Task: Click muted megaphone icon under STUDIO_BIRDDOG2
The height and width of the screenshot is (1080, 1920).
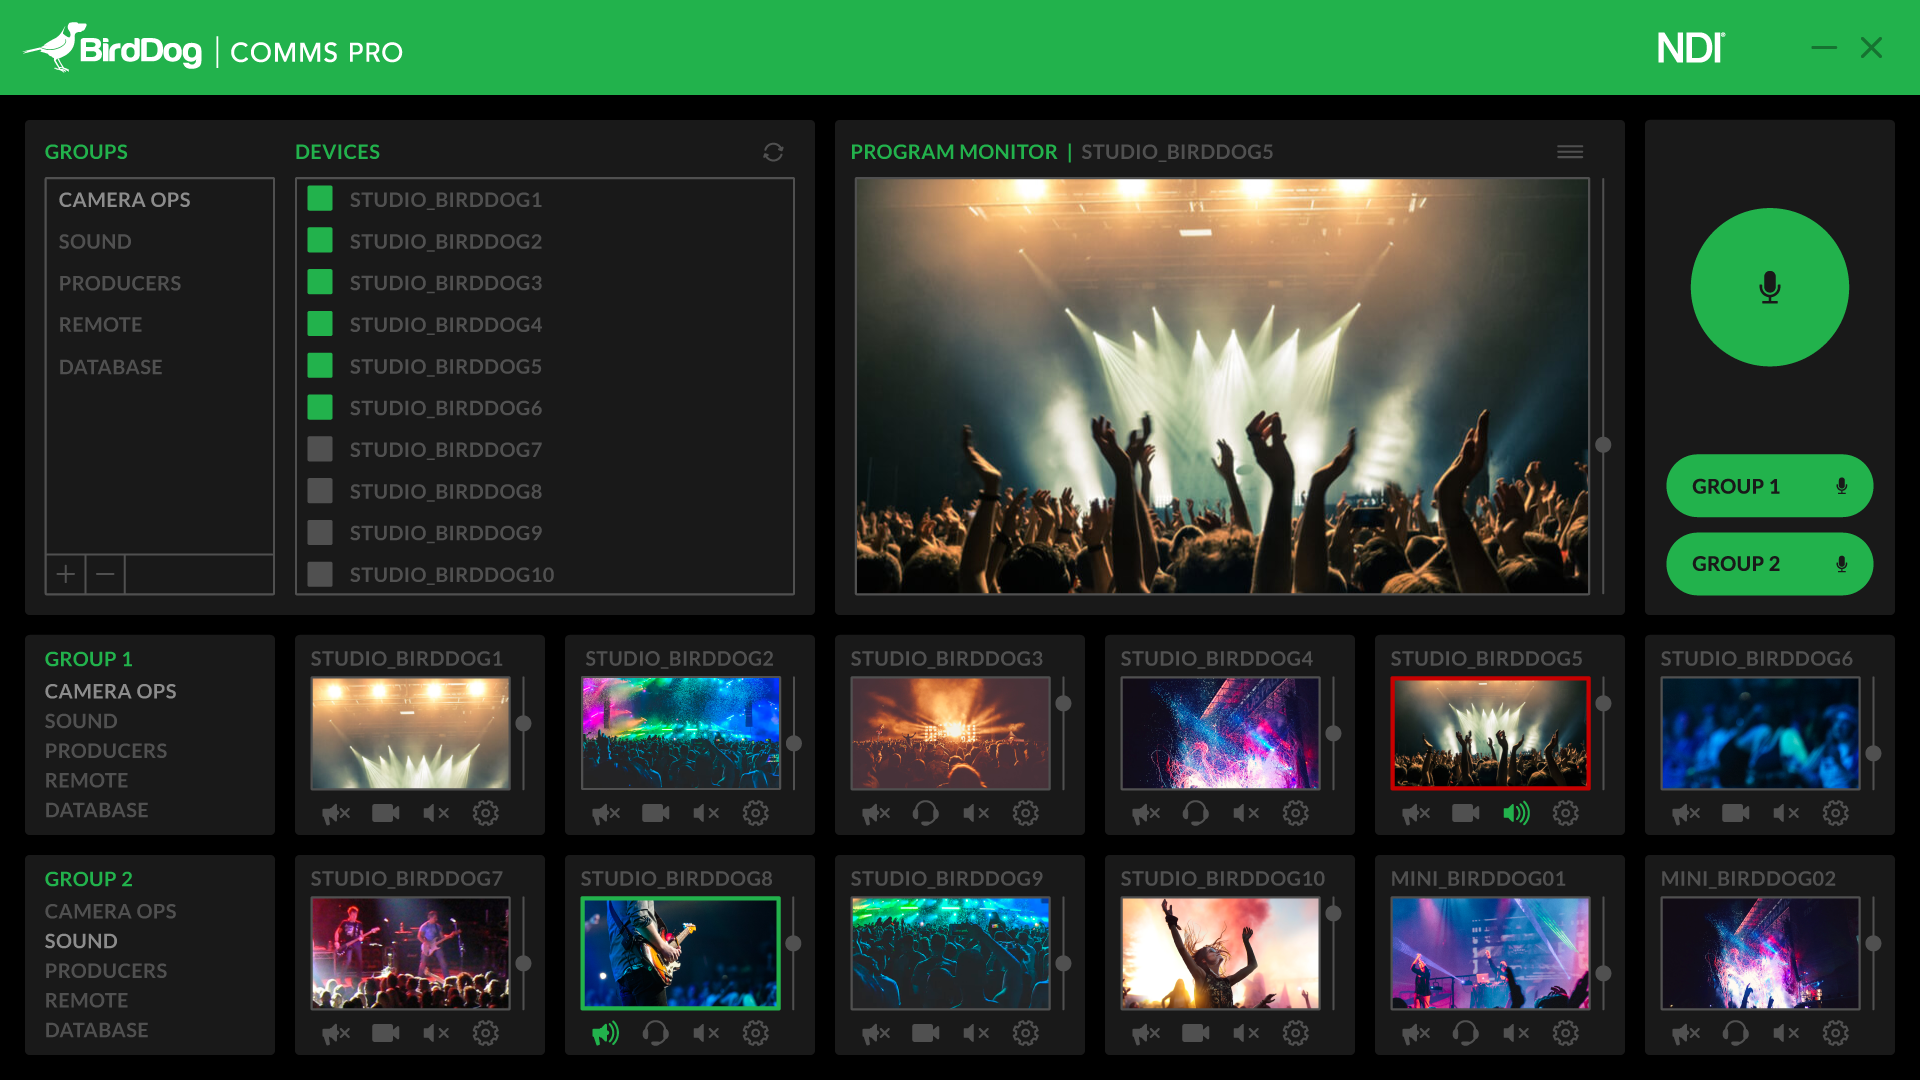Action: [x=605, y=813]
